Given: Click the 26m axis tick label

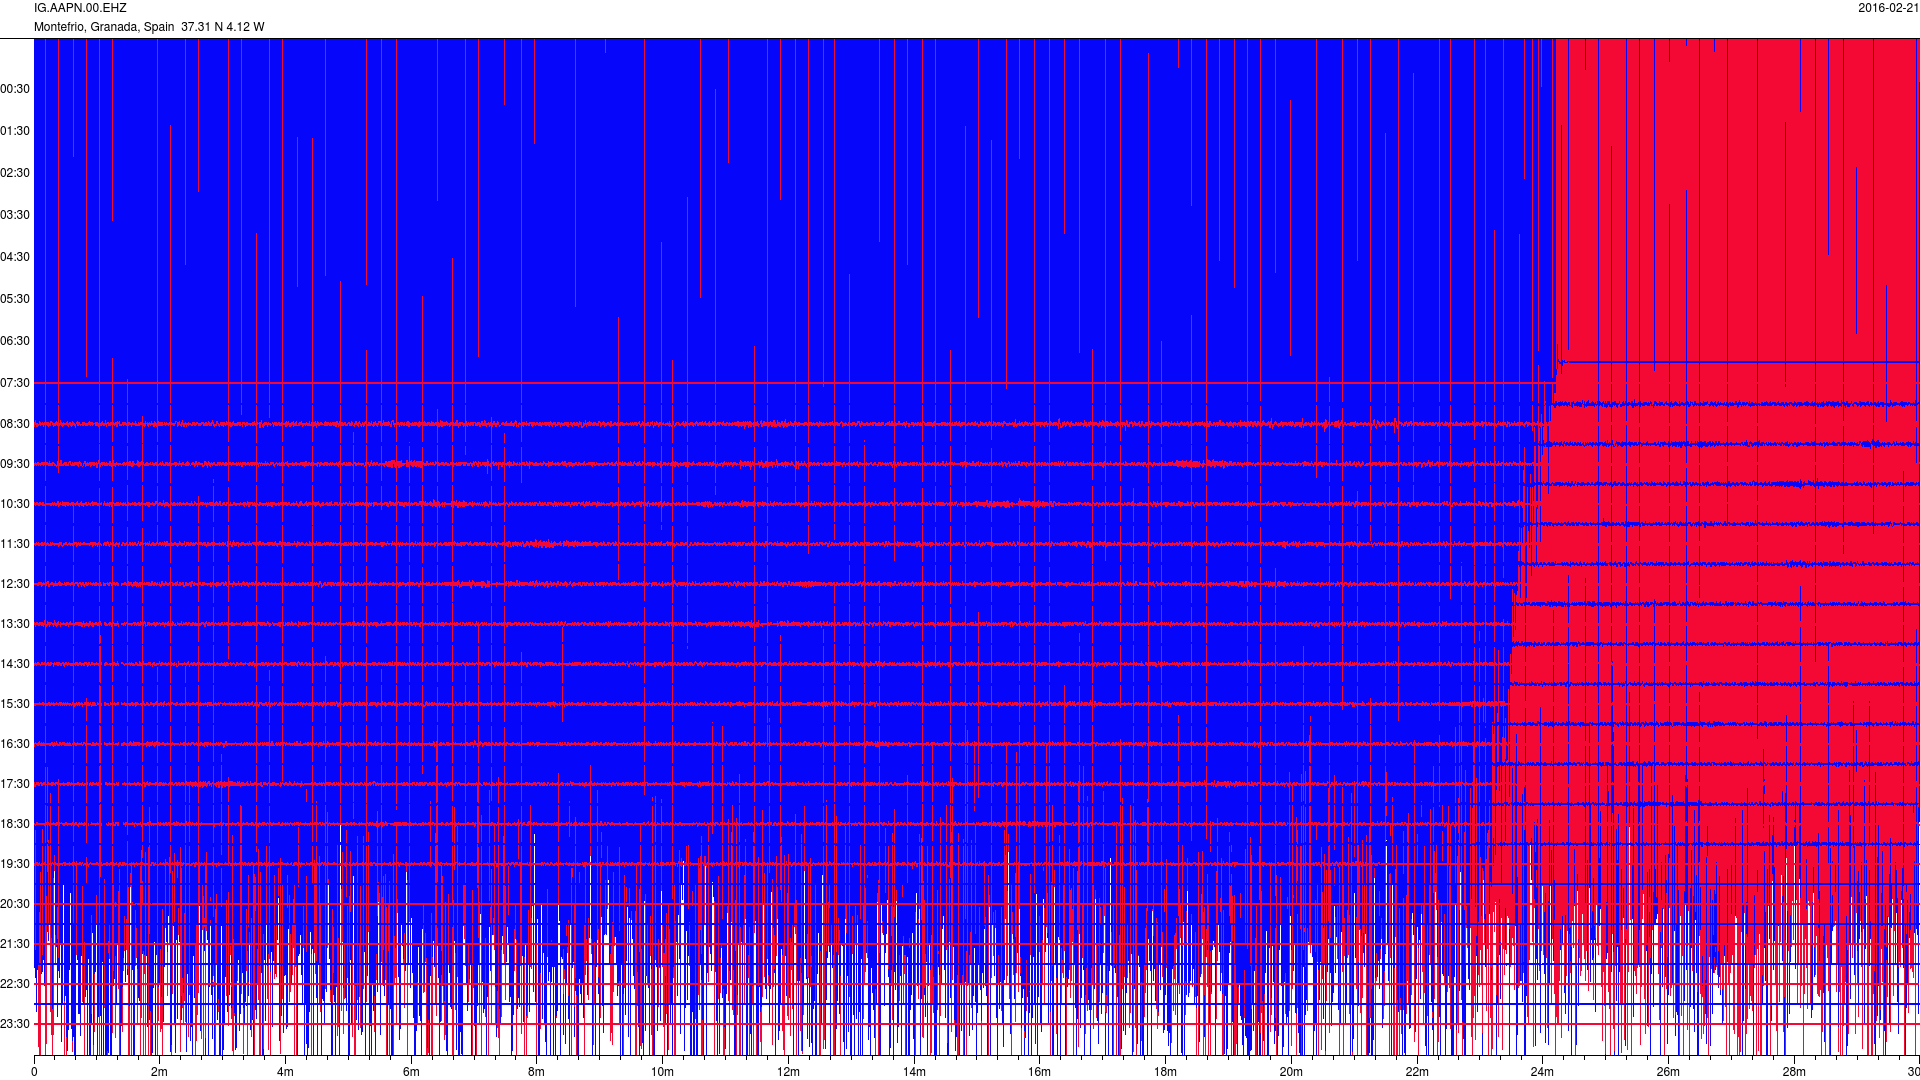Looking at the screenshot, I should point(1668,1072).
